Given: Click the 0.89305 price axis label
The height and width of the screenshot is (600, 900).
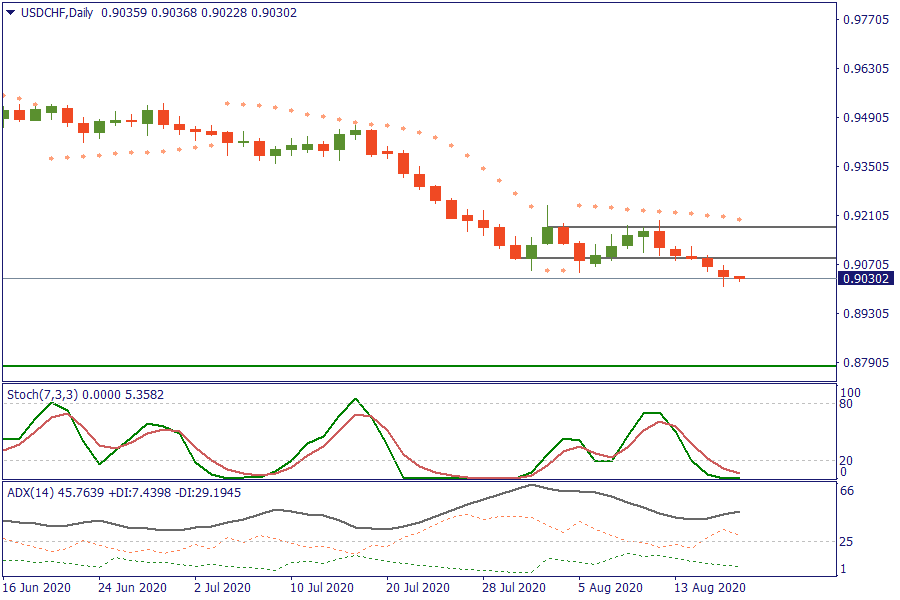Looking at the screenshot, I should 866,314.
